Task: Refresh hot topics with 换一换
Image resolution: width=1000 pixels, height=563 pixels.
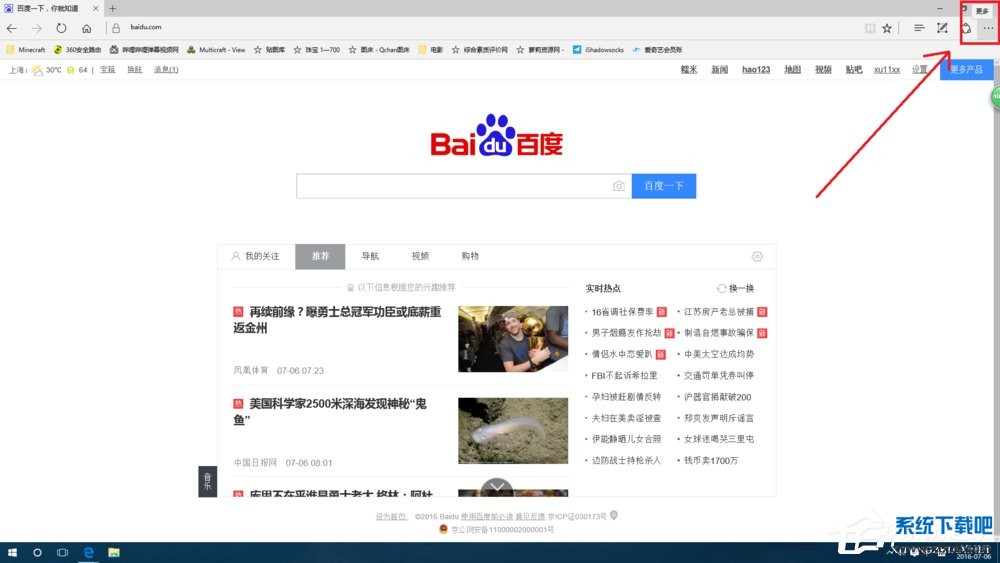Action: pos(735,288)
